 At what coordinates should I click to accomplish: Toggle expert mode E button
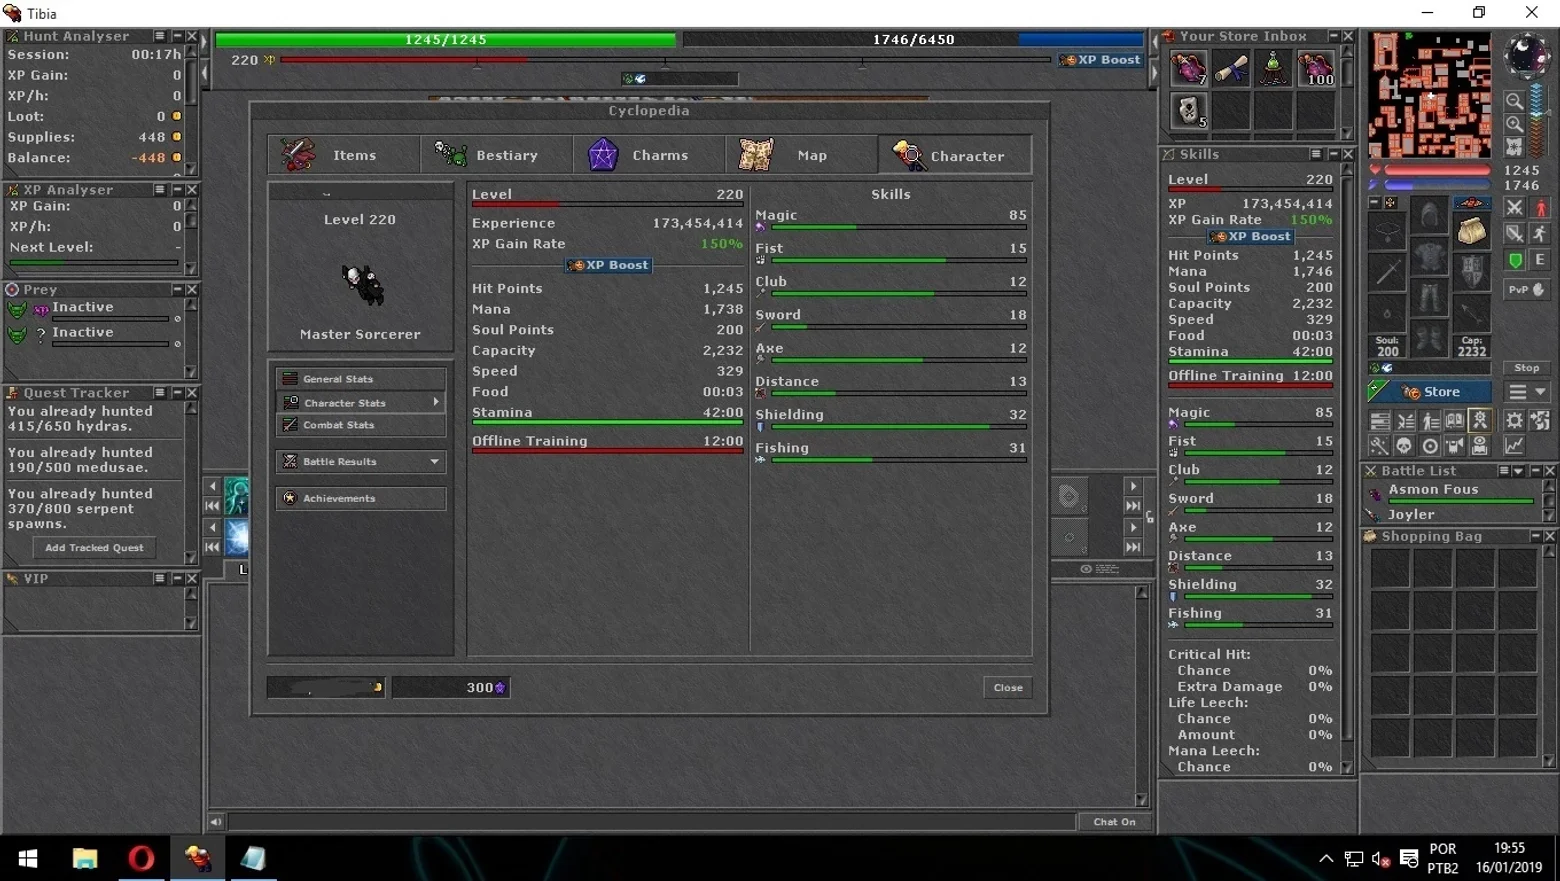1540,260
